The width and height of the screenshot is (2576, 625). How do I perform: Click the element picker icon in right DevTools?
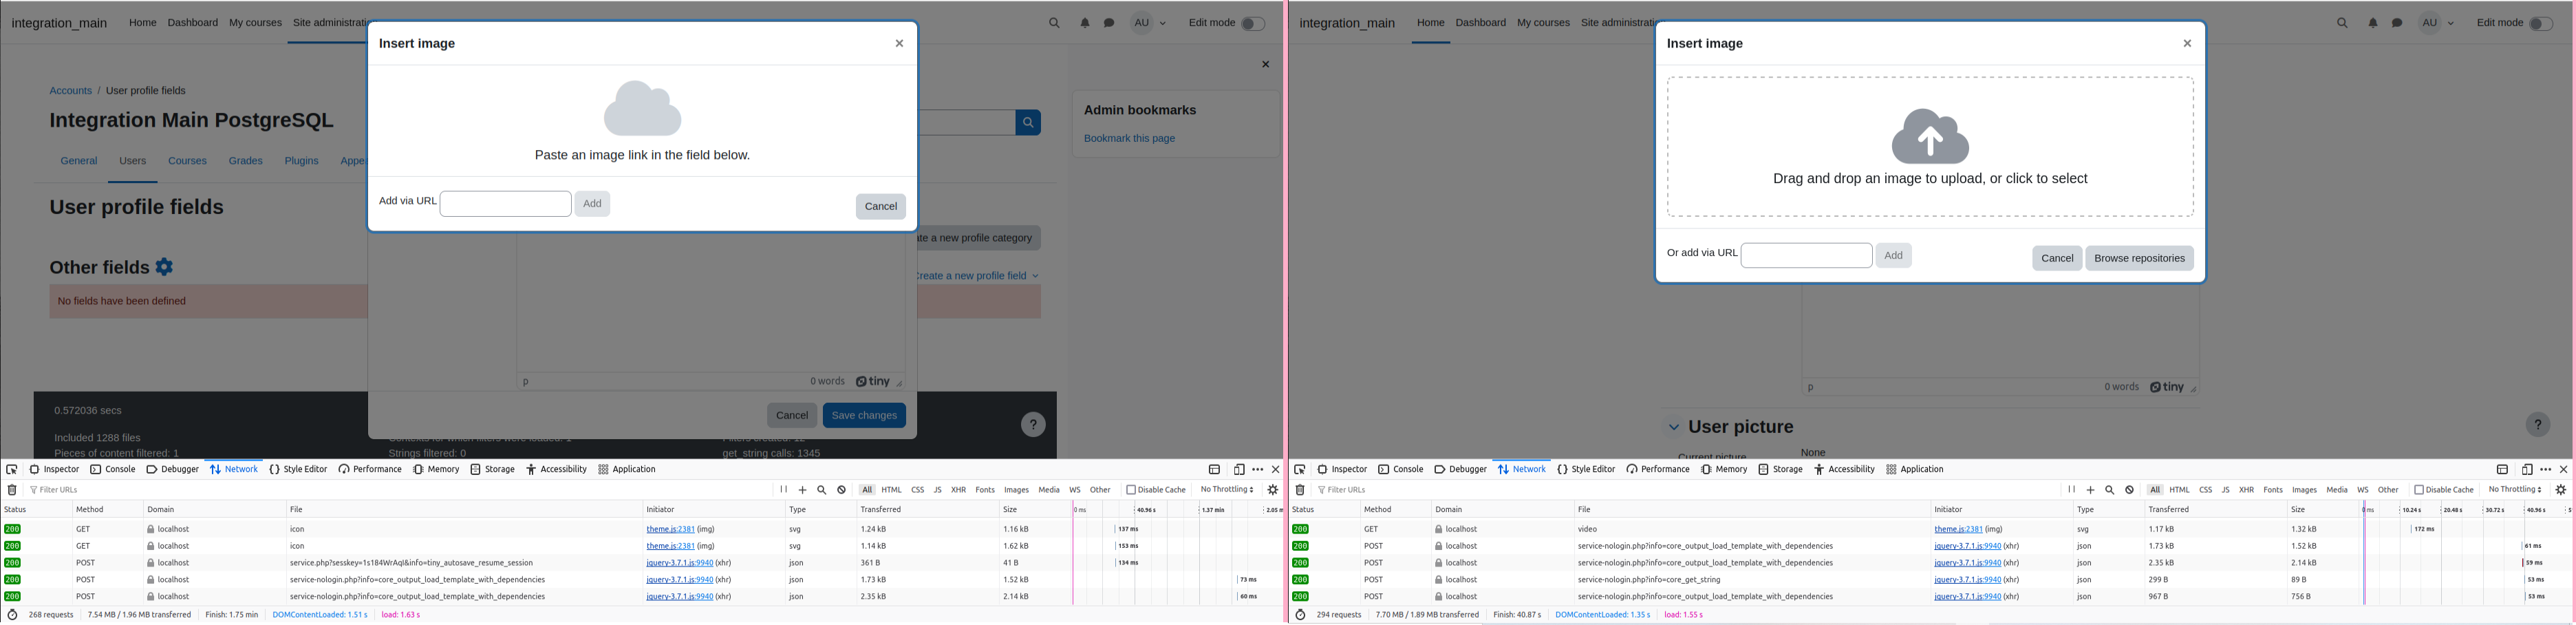1300,470
